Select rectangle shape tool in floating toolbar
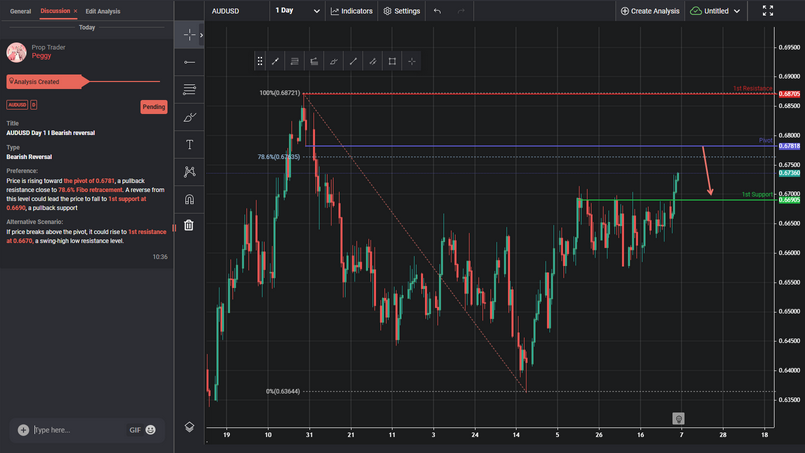 392,61
